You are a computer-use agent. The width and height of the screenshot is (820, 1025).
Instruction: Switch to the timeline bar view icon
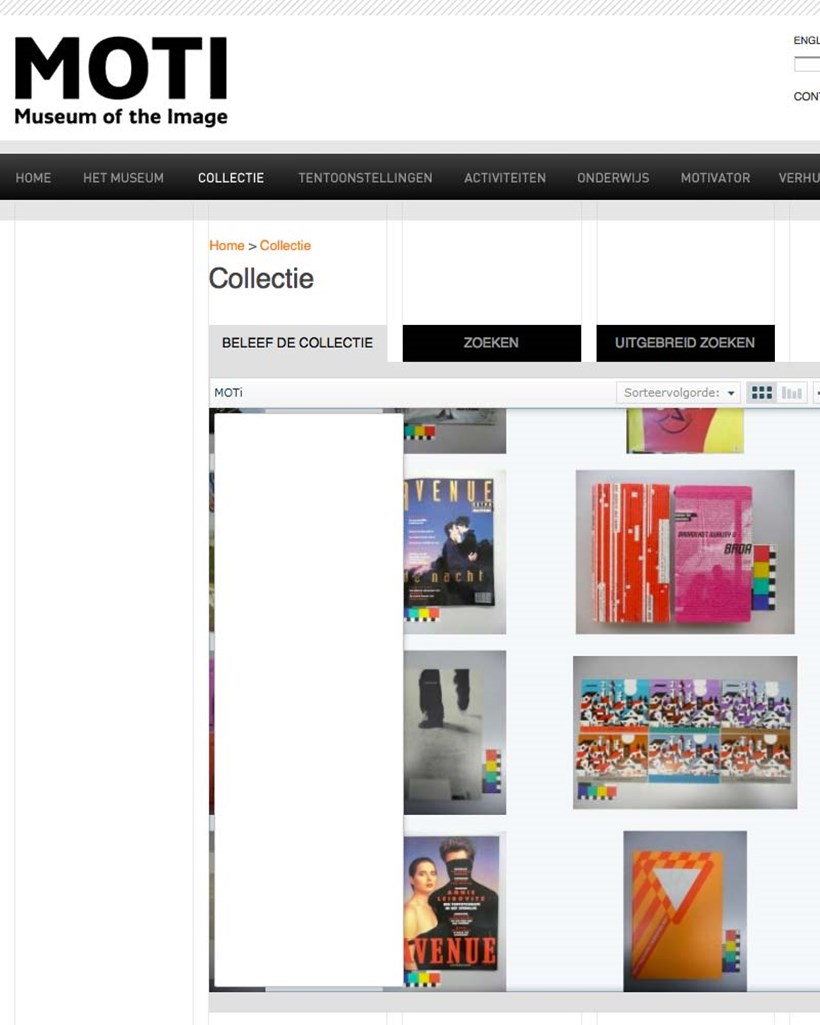(x=792, y=393)
